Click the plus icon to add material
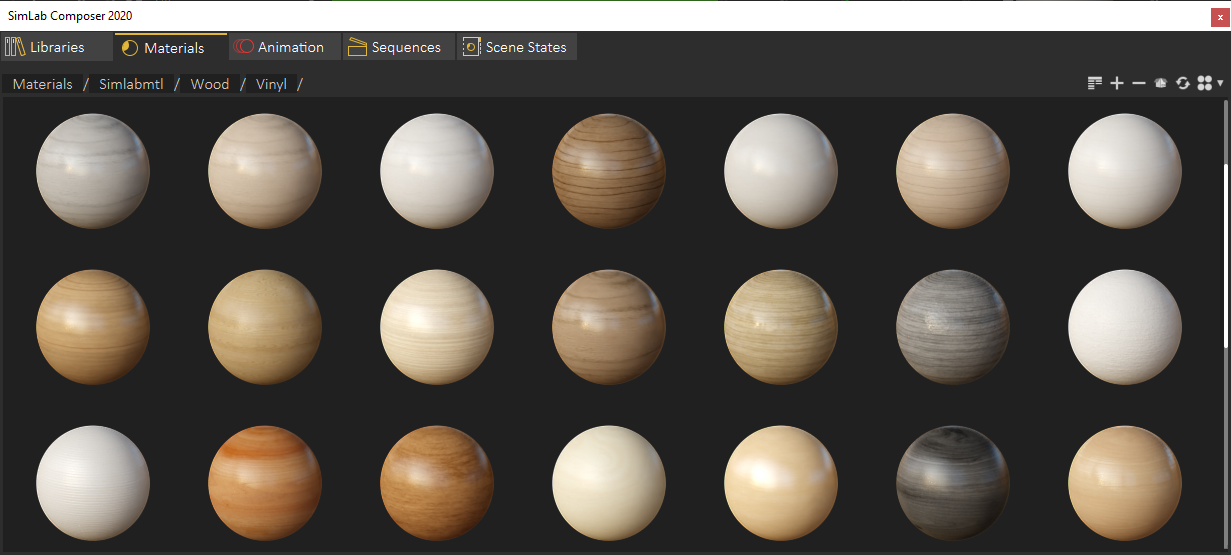Viewport: 1231px width, 555px height. click(x=1117, y=84)
